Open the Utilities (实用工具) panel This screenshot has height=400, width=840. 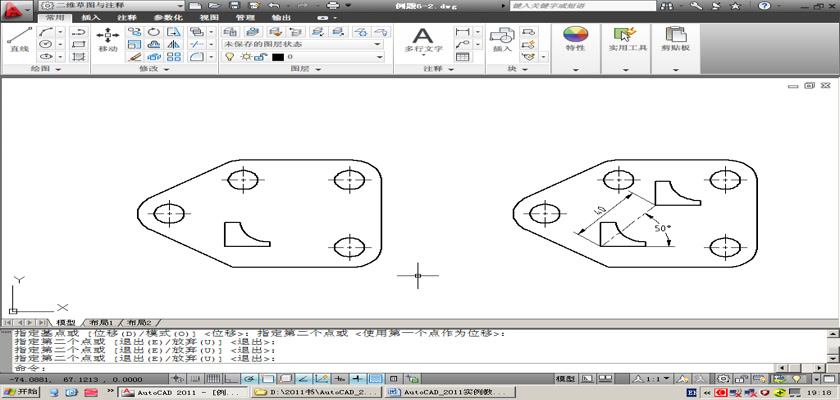click(628, 39)
